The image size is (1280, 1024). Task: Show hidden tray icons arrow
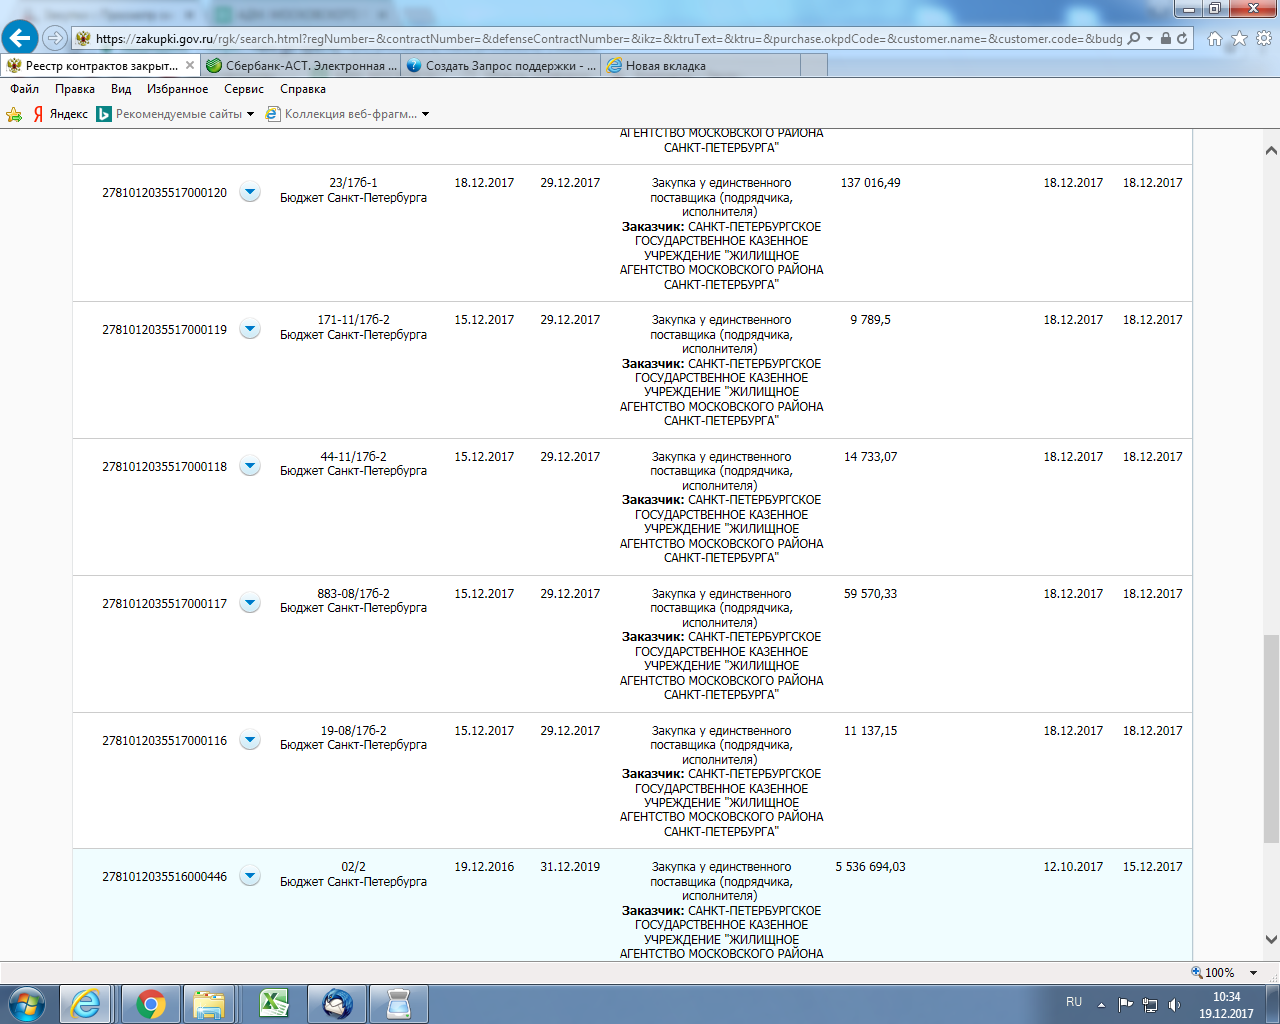click(x=1101, y=1005)
